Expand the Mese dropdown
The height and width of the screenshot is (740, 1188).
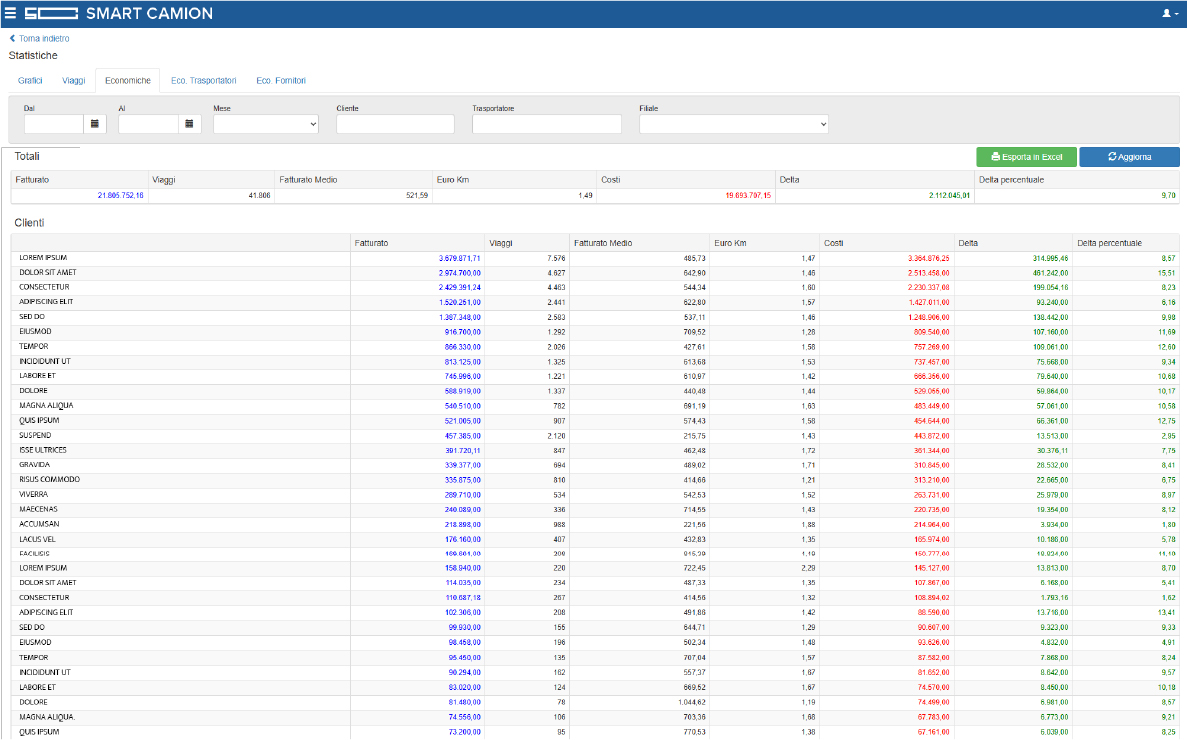(x=266, y=123)
